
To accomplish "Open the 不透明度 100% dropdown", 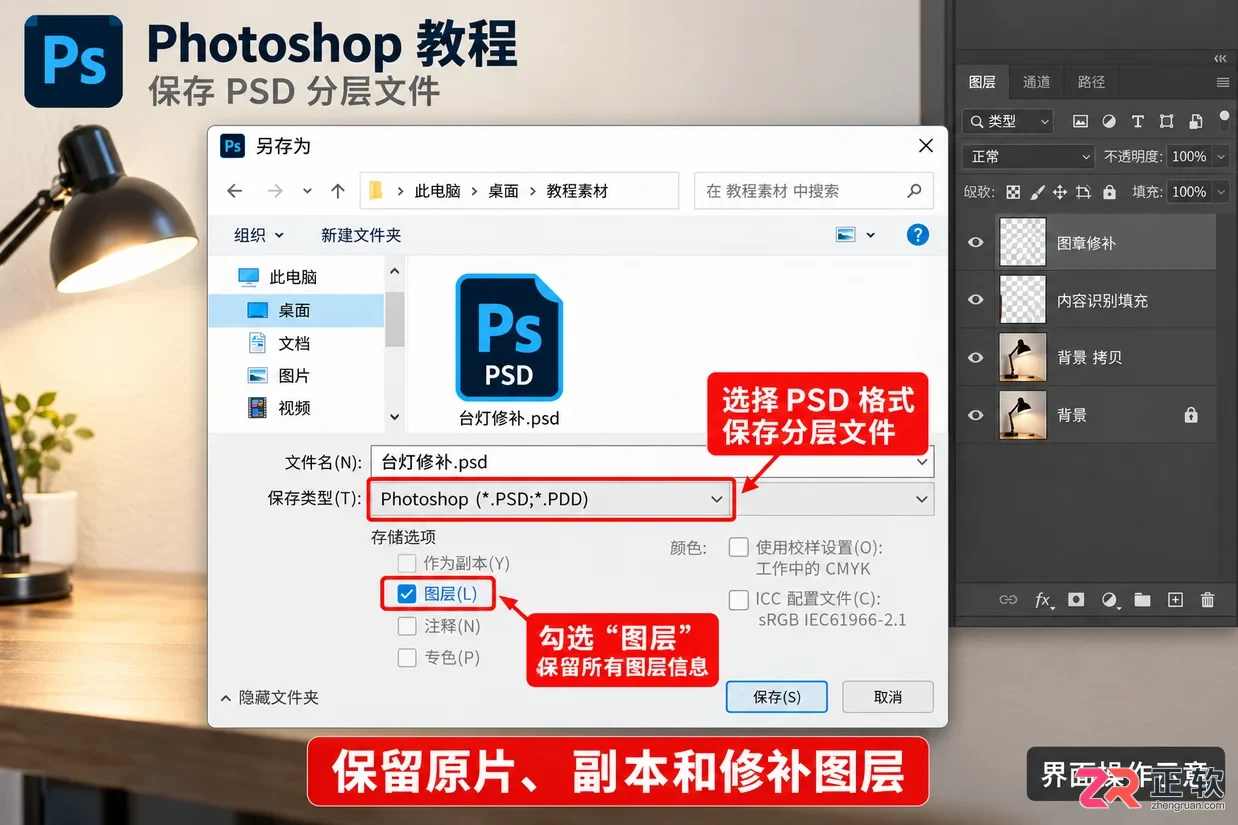I will pyautogui.click(x=1220, y=157).
